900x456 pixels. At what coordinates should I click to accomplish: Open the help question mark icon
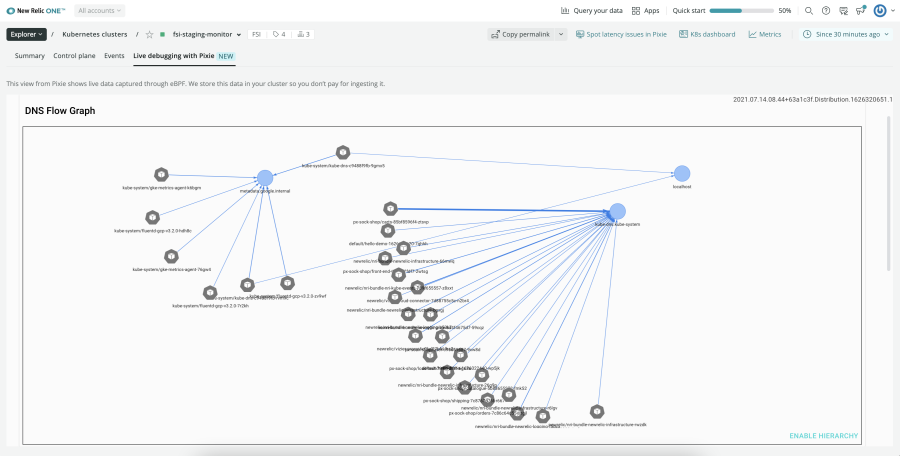click(826, 10)
